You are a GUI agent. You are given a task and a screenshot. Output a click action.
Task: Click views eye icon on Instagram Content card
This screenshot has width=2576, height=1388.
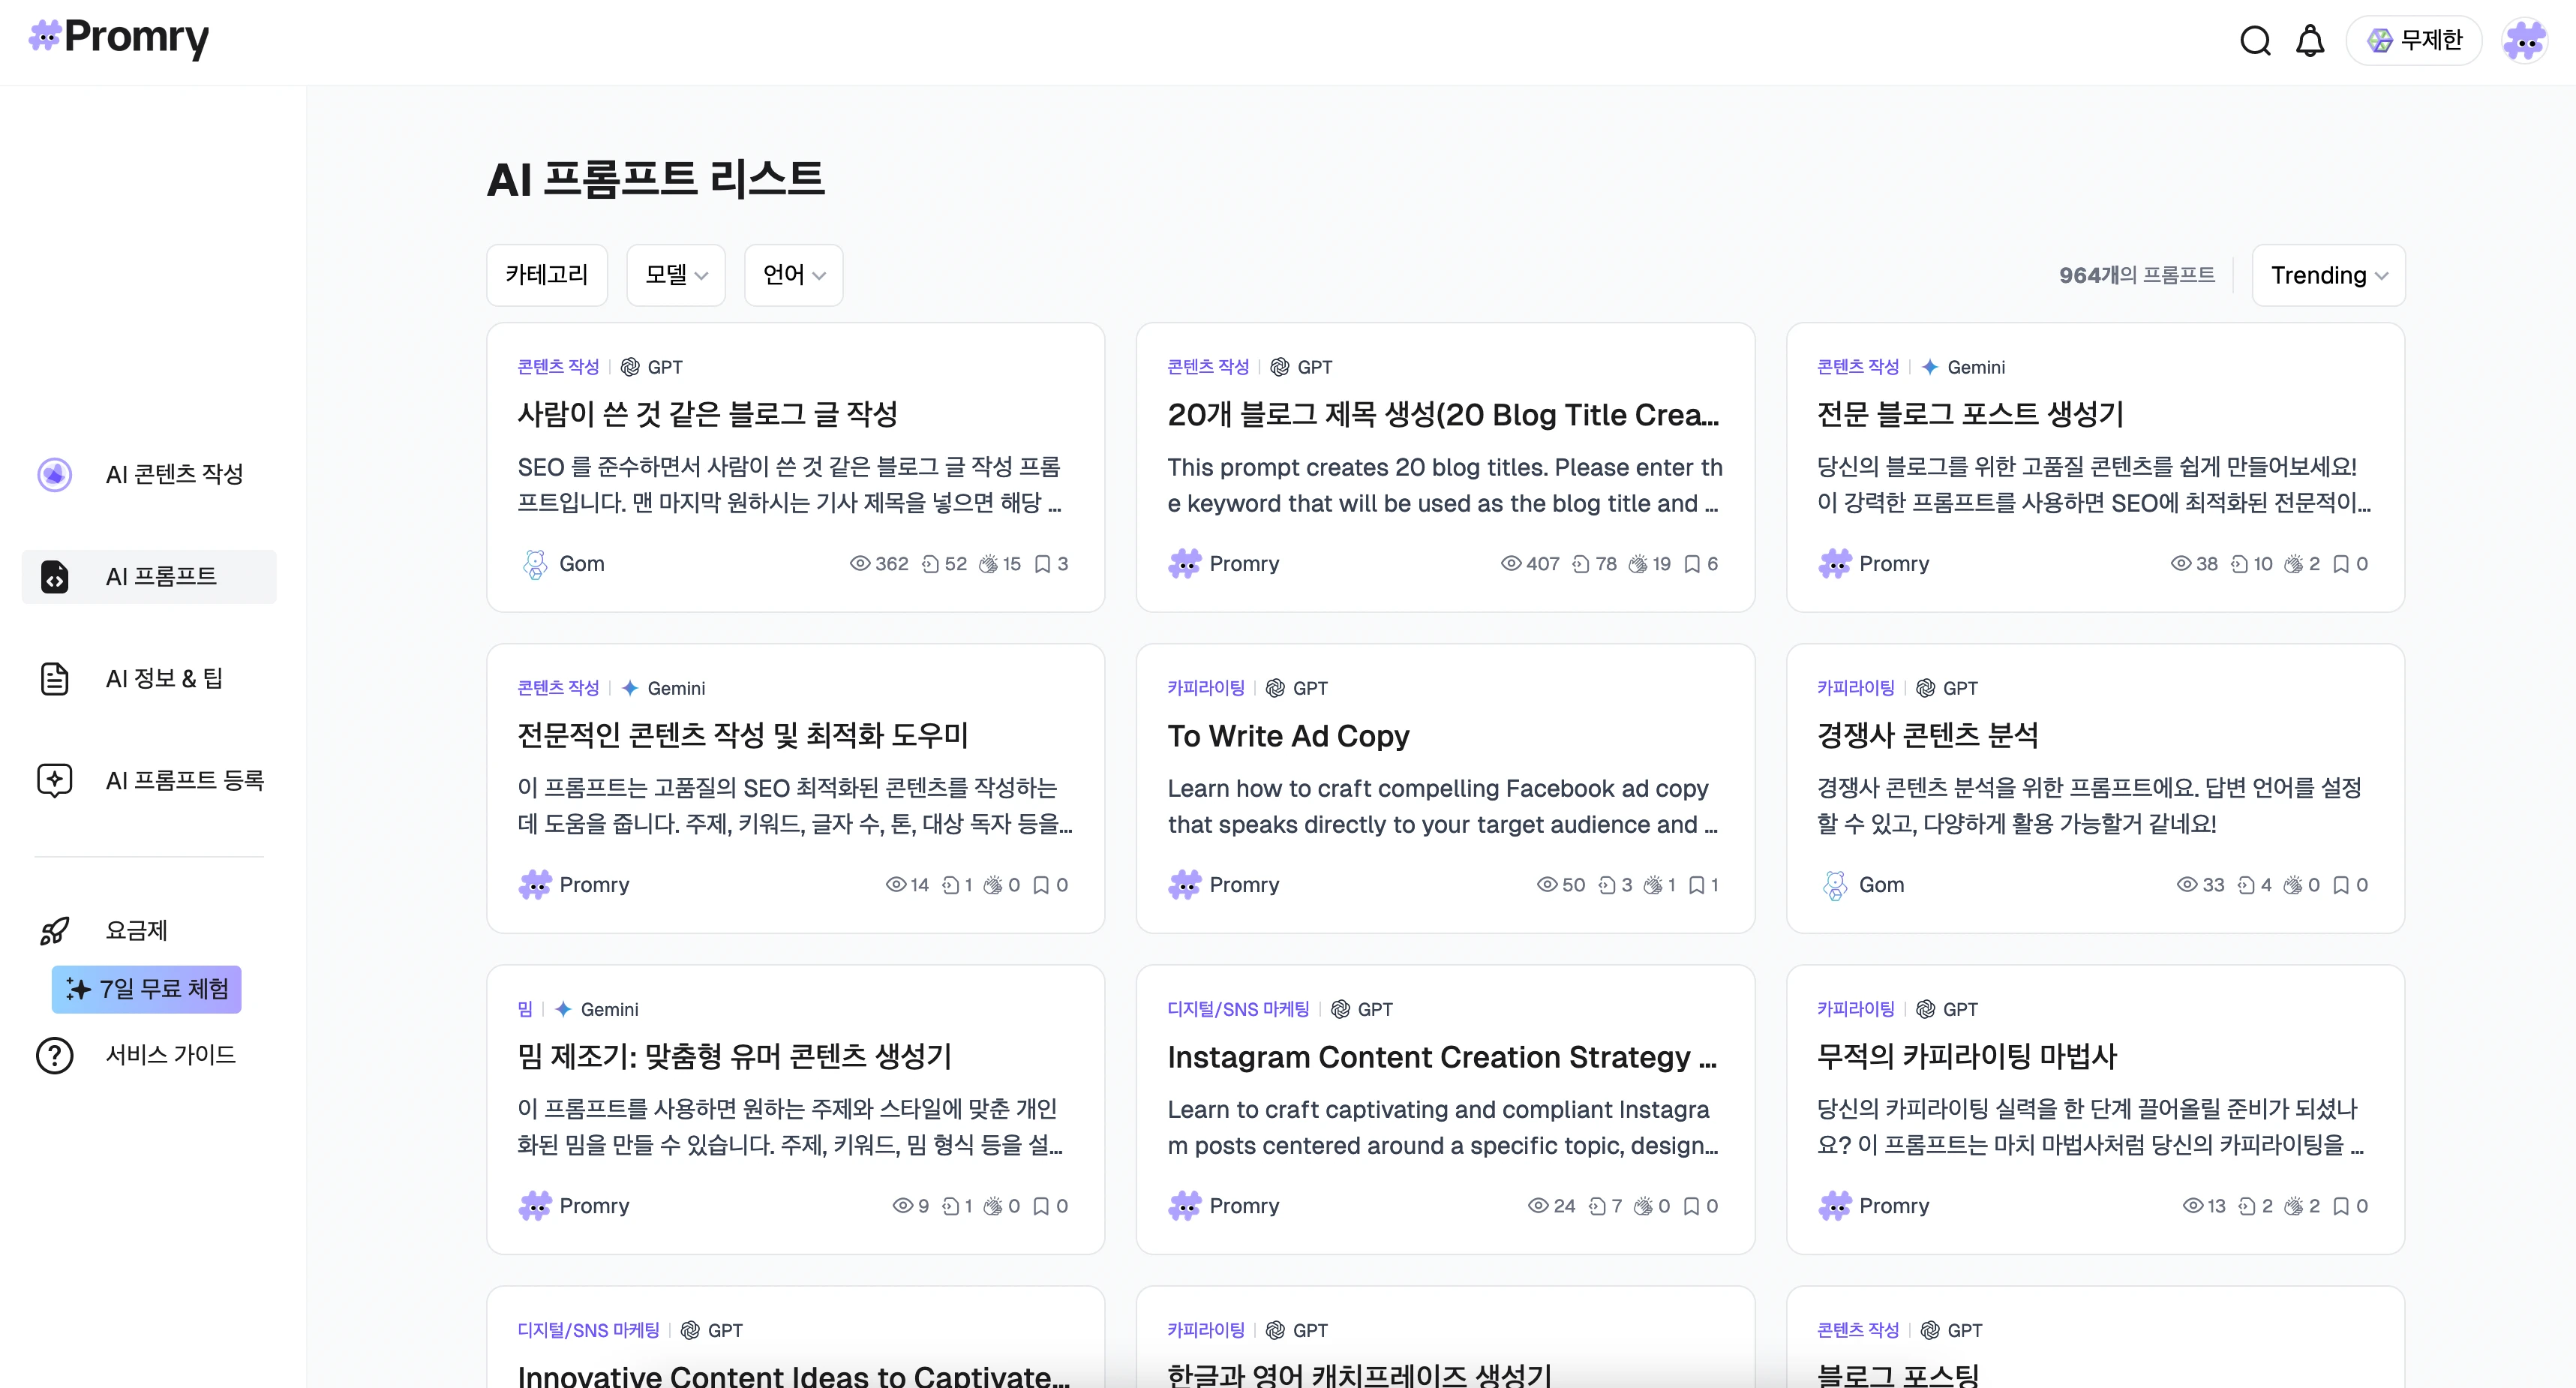[x=1538, y=1206]
